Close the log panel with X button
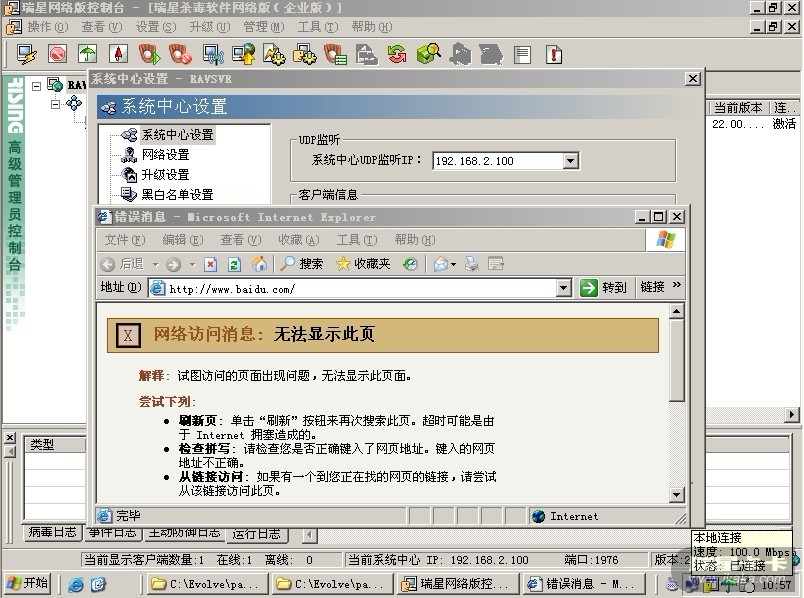 pyautogui.click(x=10, y=438)
